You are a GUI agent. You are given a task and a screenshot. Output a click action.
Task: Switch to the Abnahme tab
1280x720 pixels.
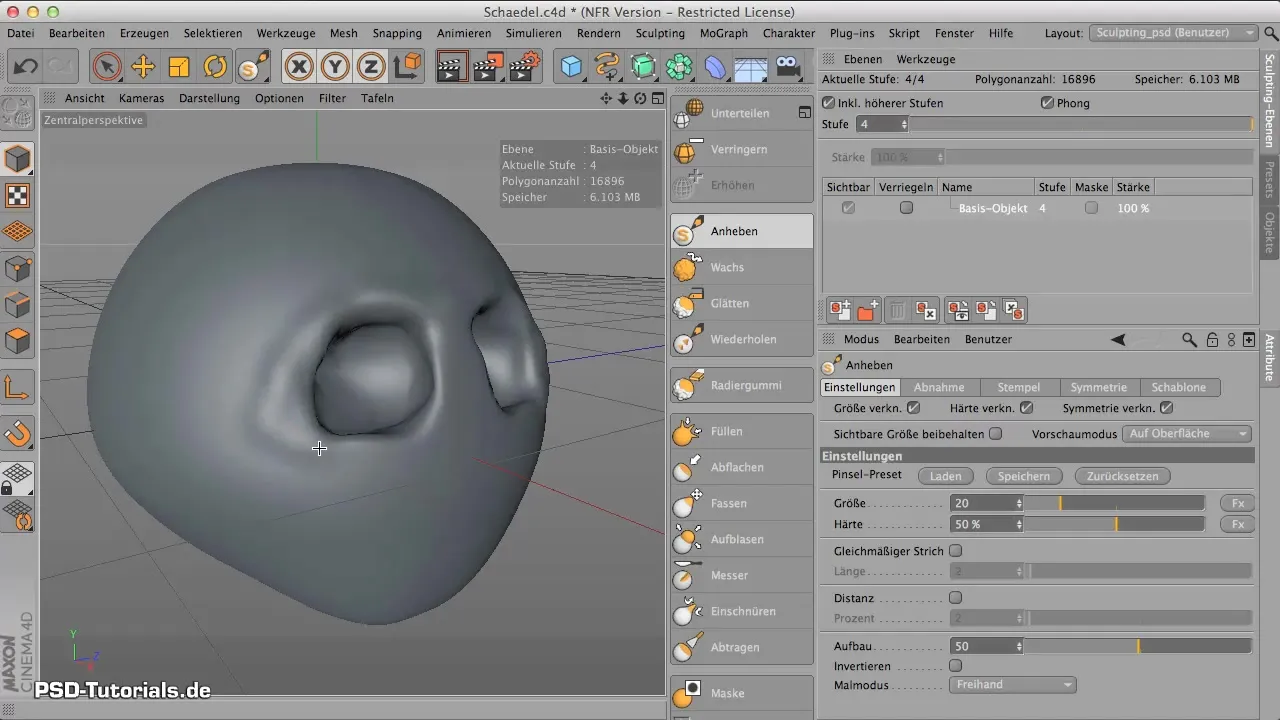[x=939, y=387]
